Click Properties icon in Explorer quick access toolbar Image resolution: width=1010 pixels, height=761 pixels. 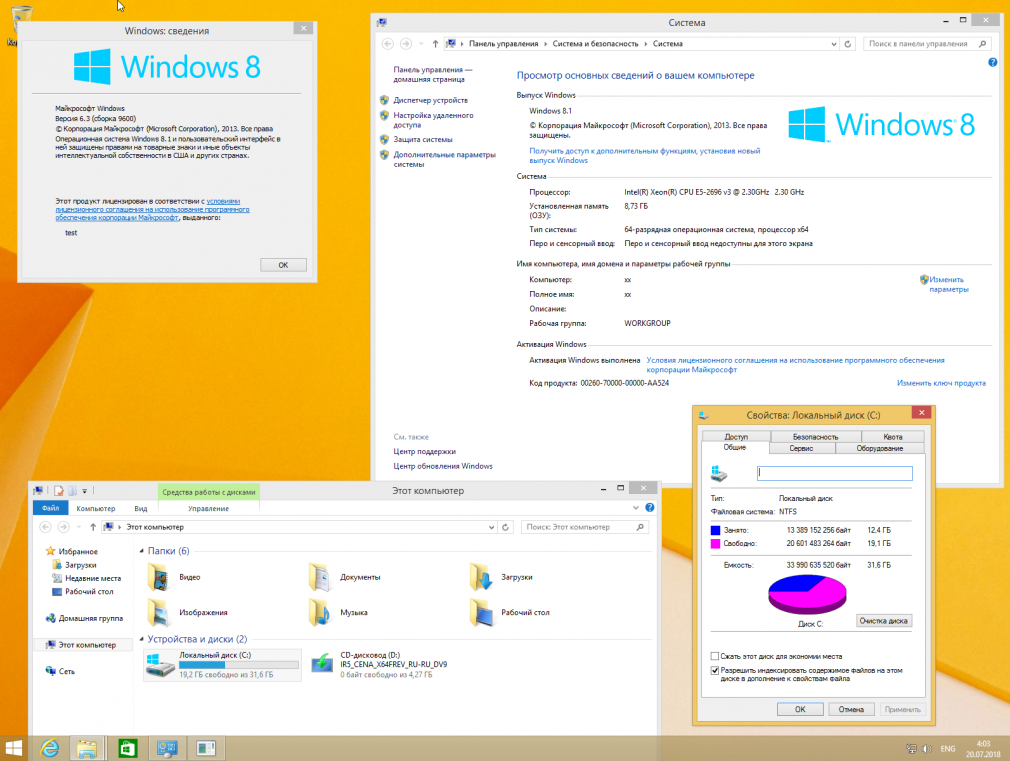coord(59,491)
